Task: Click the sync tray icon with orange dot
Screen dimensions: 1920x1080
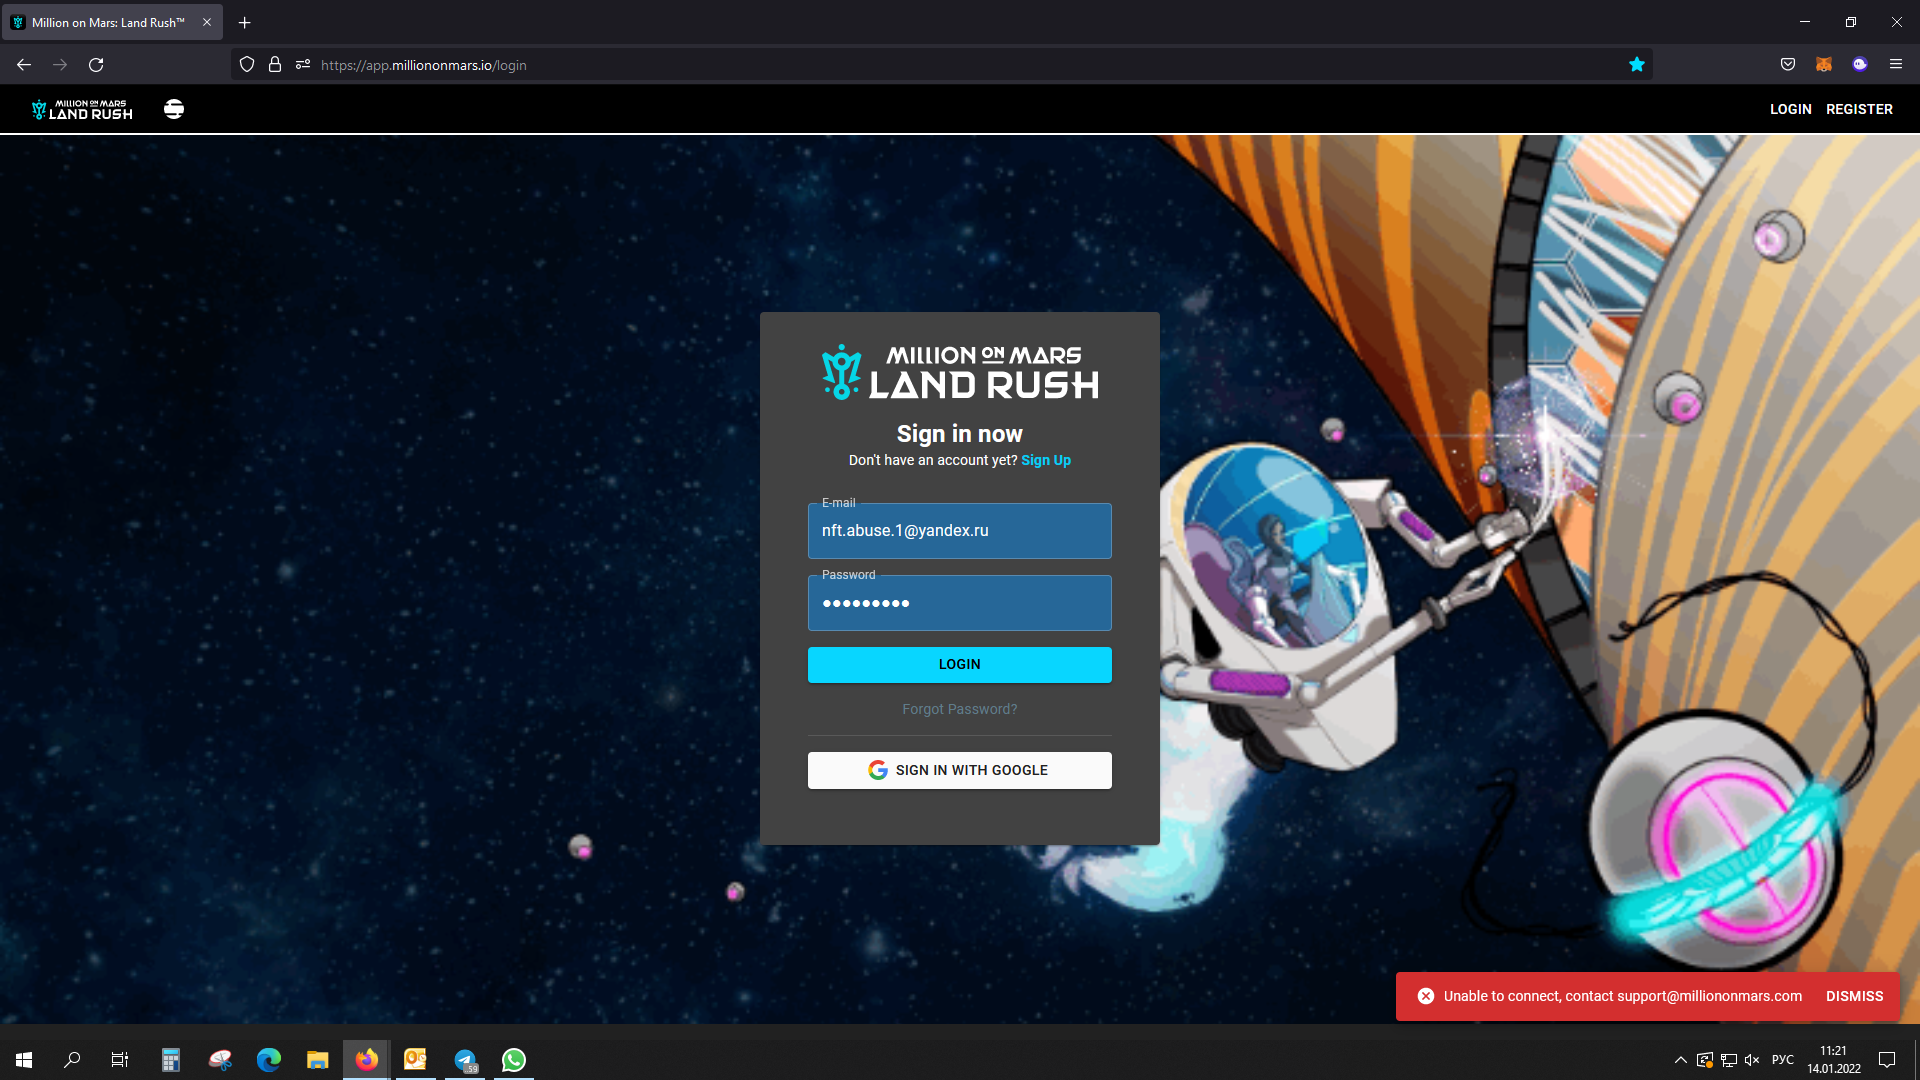Action: coord(1705,1060)
